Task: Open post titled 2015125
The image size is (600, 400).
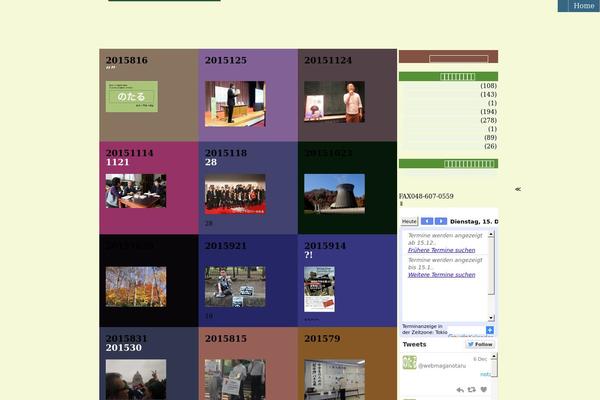Action: [226, 60]
